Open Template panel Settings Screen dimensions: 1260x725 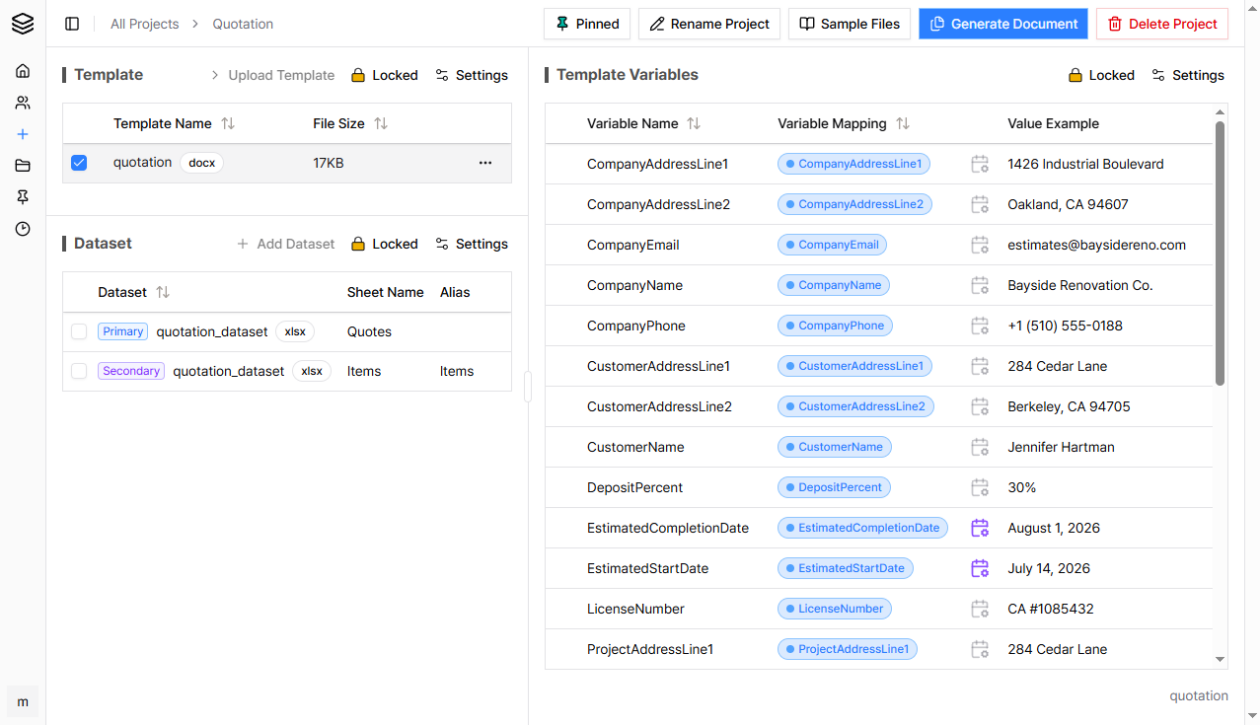coord(472,75)
